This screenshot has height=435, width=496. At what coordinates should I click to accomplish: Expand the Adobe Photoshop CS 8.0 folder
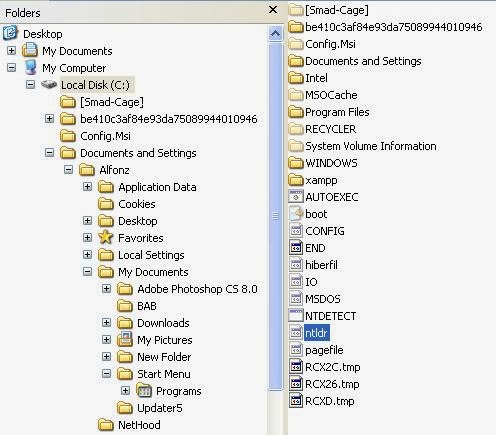(x=106, y=289)
